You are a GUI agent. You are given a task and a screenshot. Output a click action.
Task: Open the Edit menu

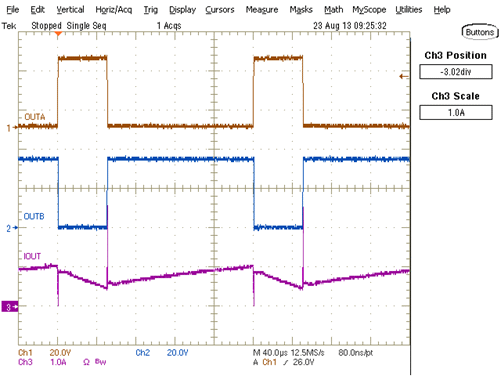click(x=37, y=10)
